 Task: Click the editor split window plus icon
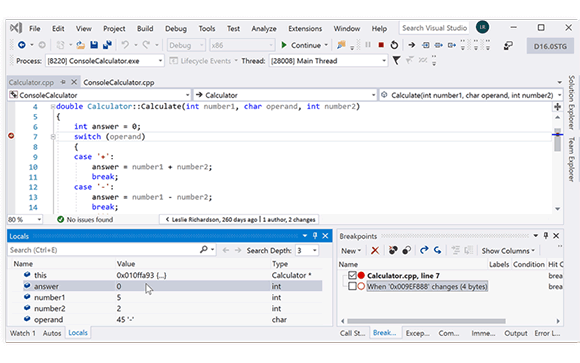[557, 107]
